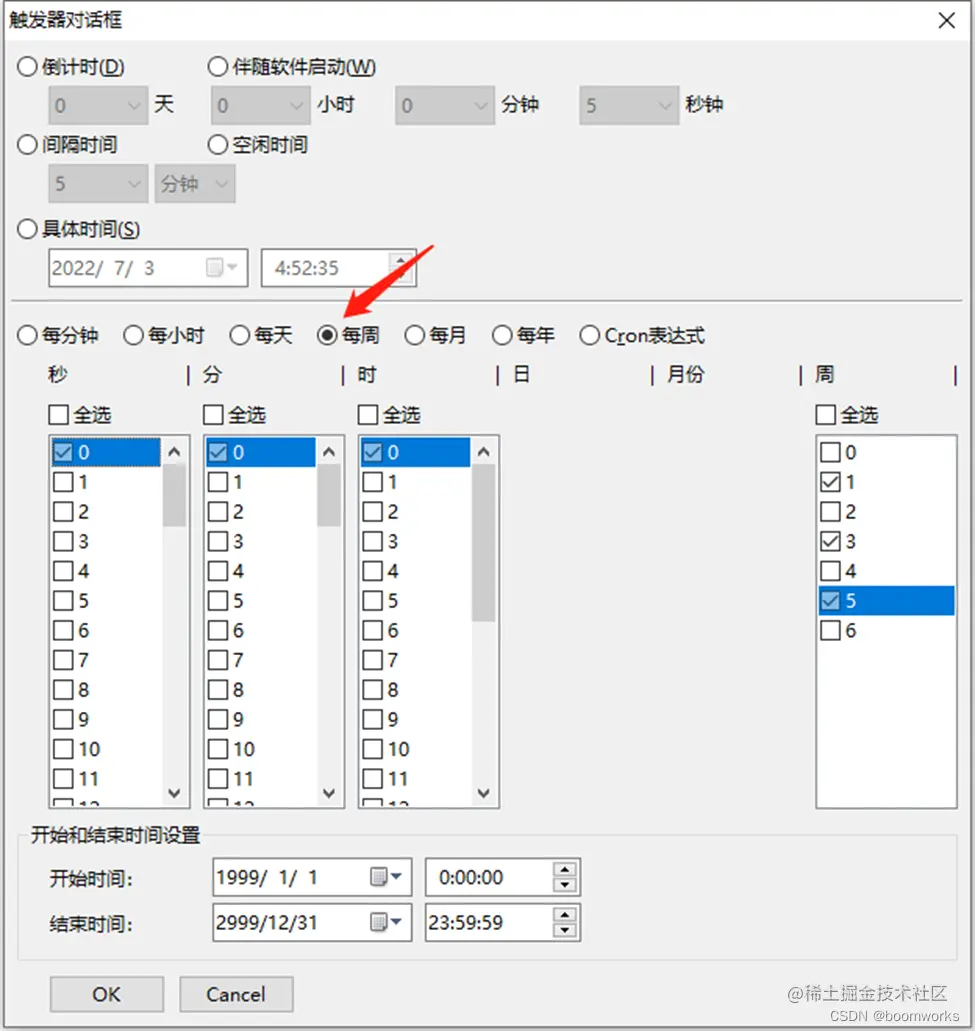Uncheck 0 in the minutes list

218,452
